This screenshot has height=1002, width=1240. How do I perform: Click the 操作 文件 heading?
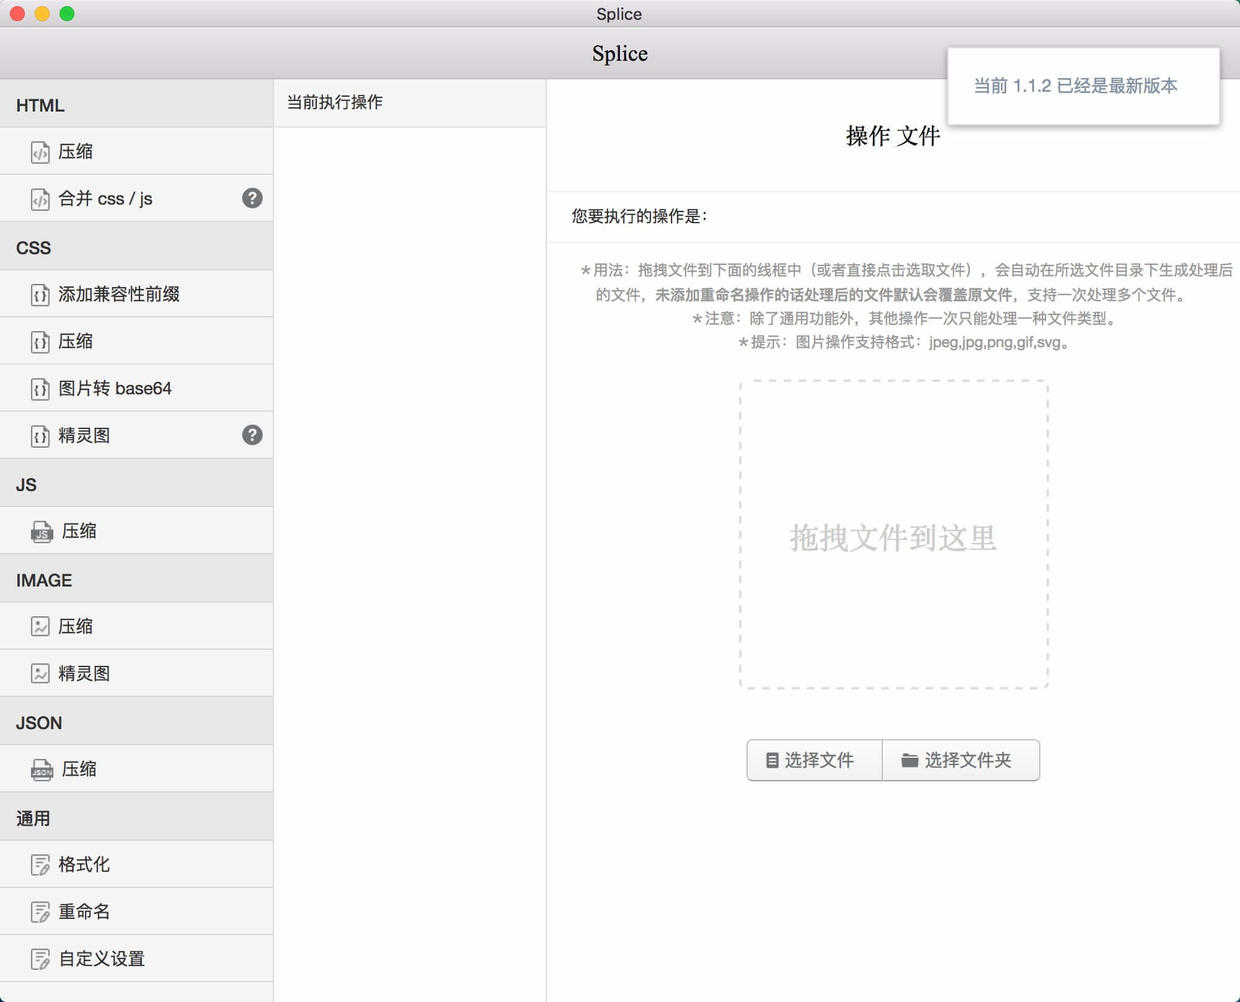click(893, 136)
